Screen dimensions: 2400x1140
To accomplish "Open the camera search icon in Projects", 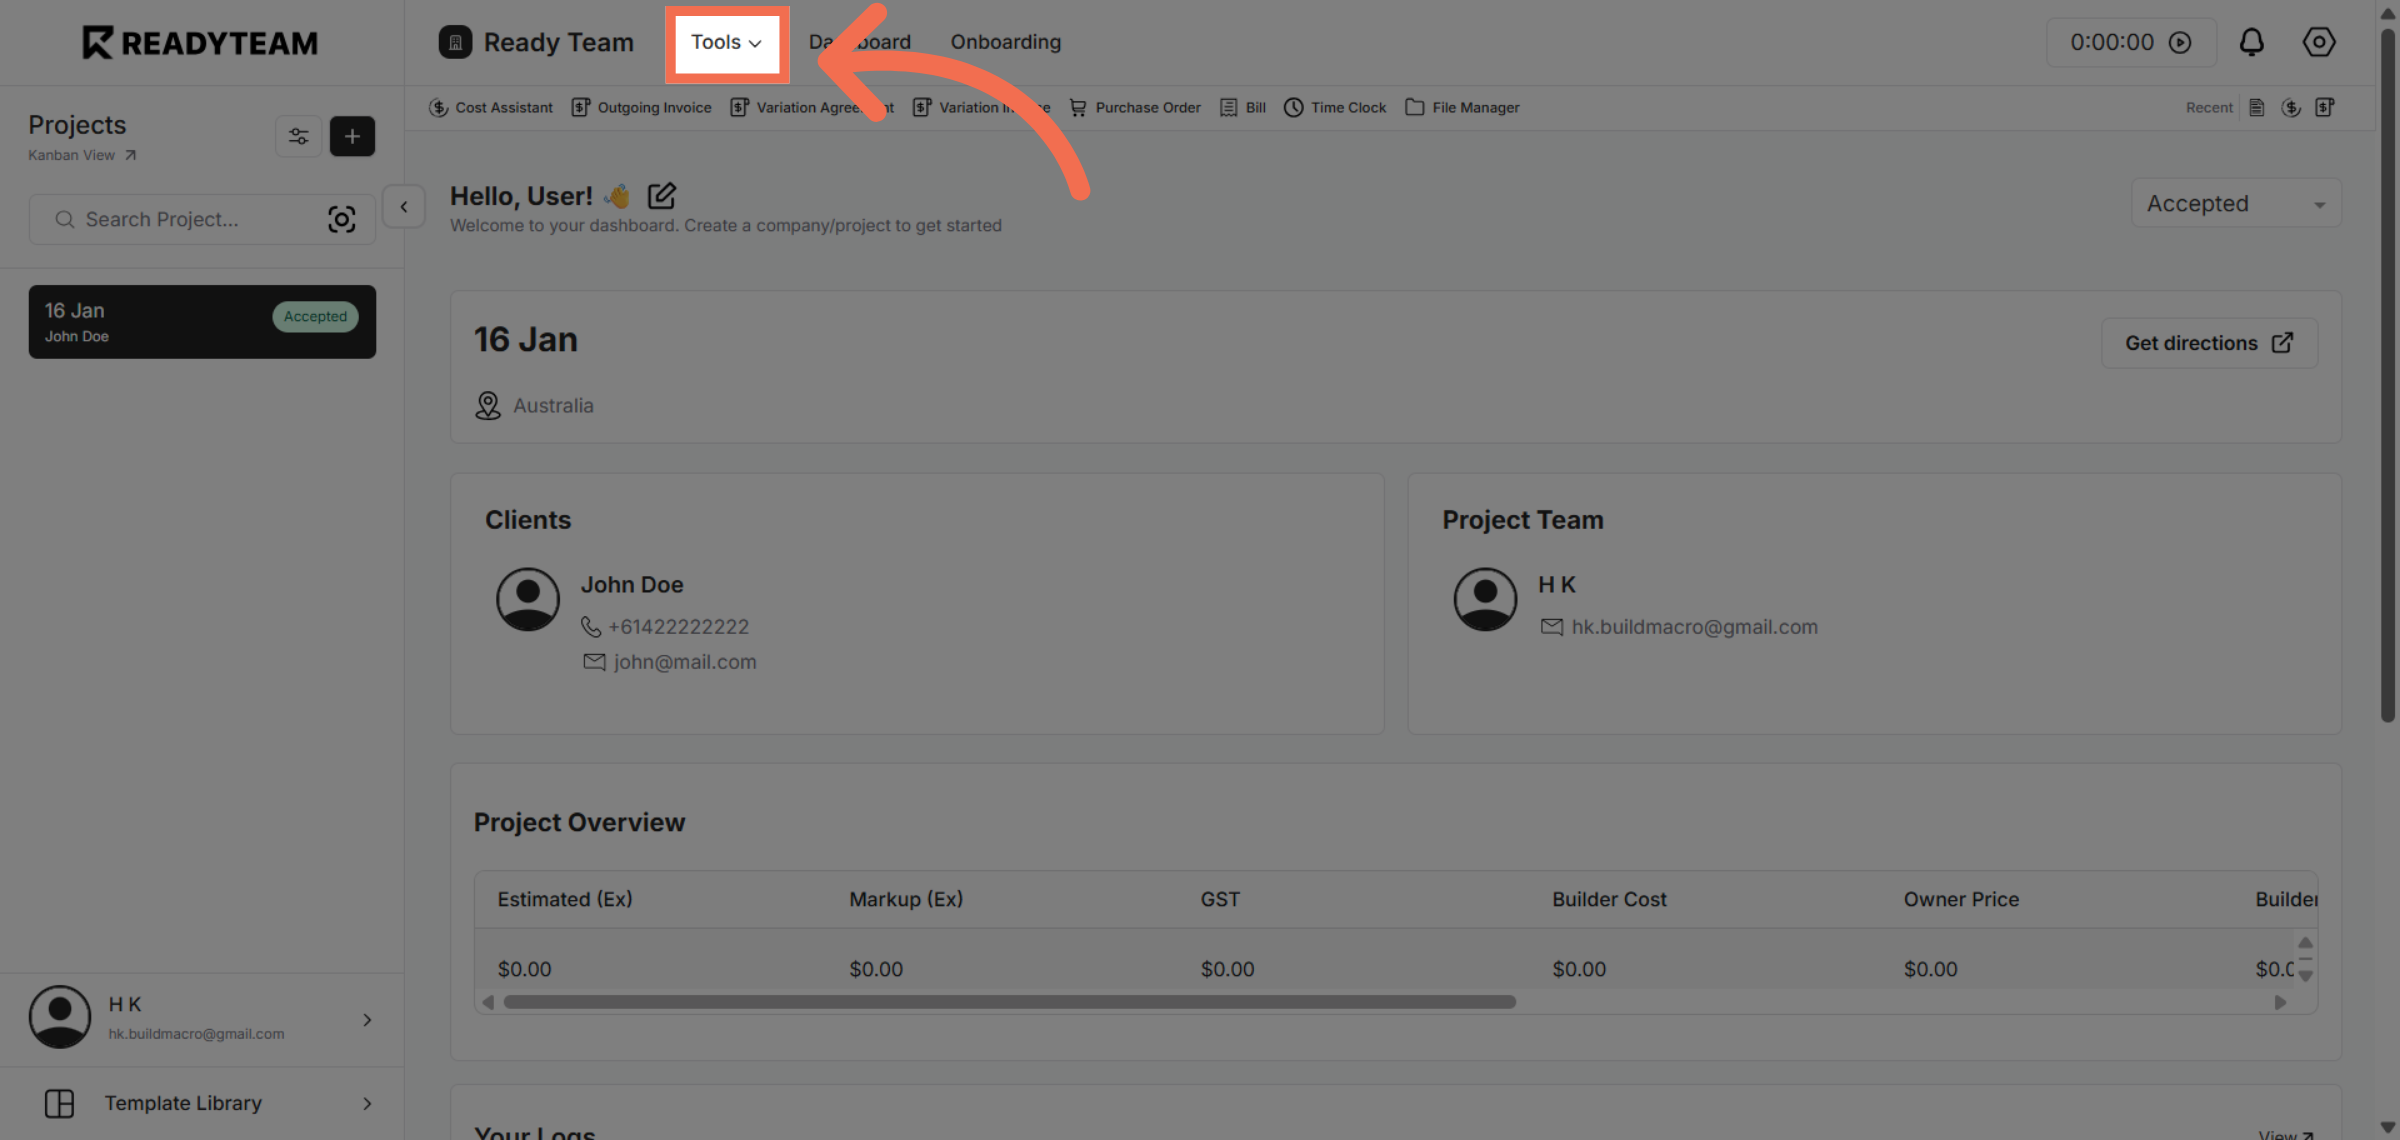I will coord(342,219).
